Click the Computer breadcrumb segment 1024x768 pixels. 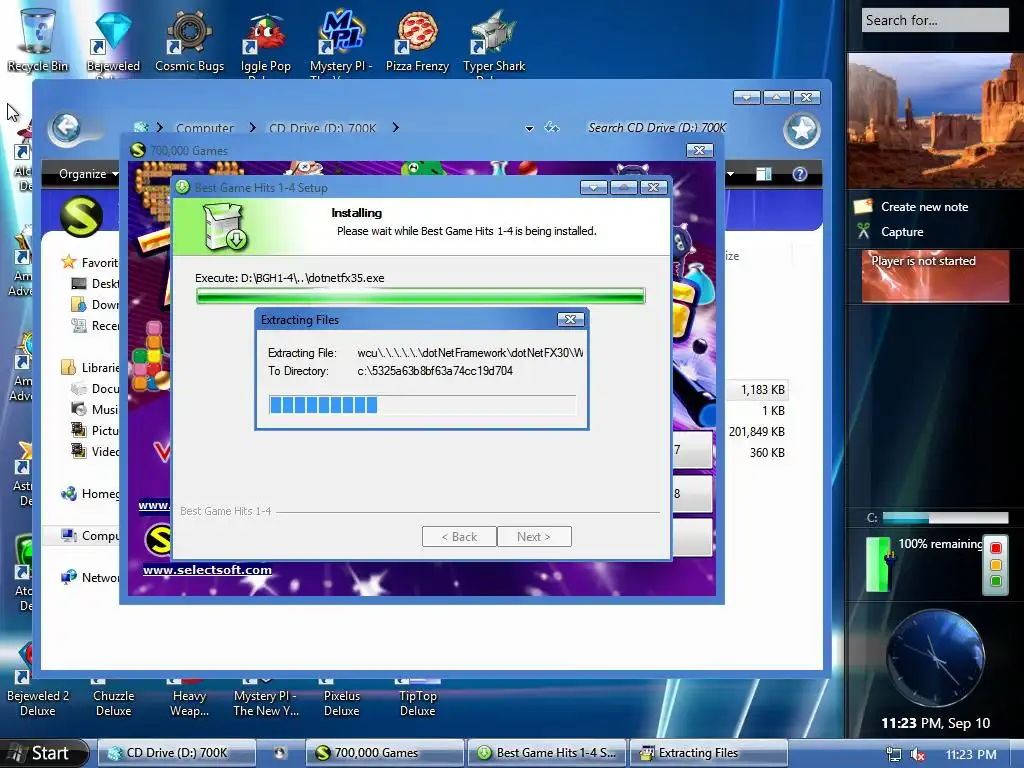point(204,128)
